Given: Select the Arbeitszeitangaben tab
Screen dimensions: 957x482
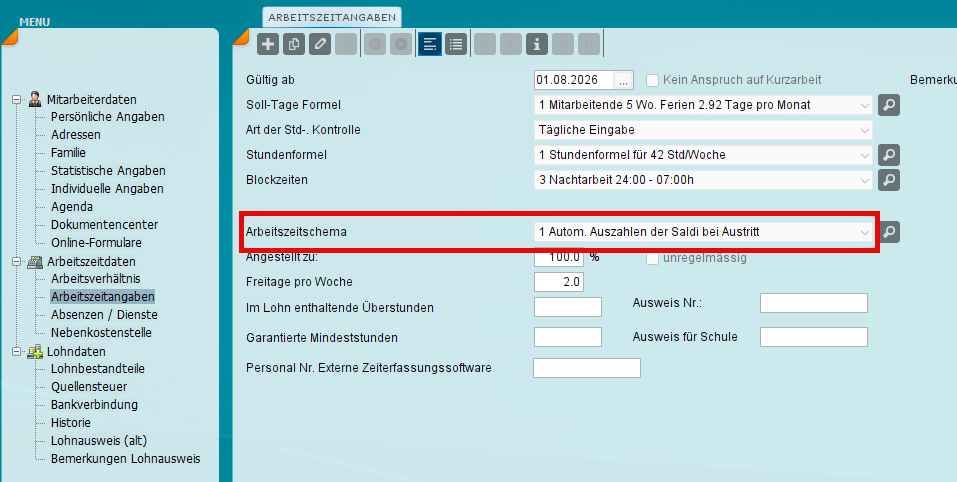Looking at the screenshot, I should point(332,18).
